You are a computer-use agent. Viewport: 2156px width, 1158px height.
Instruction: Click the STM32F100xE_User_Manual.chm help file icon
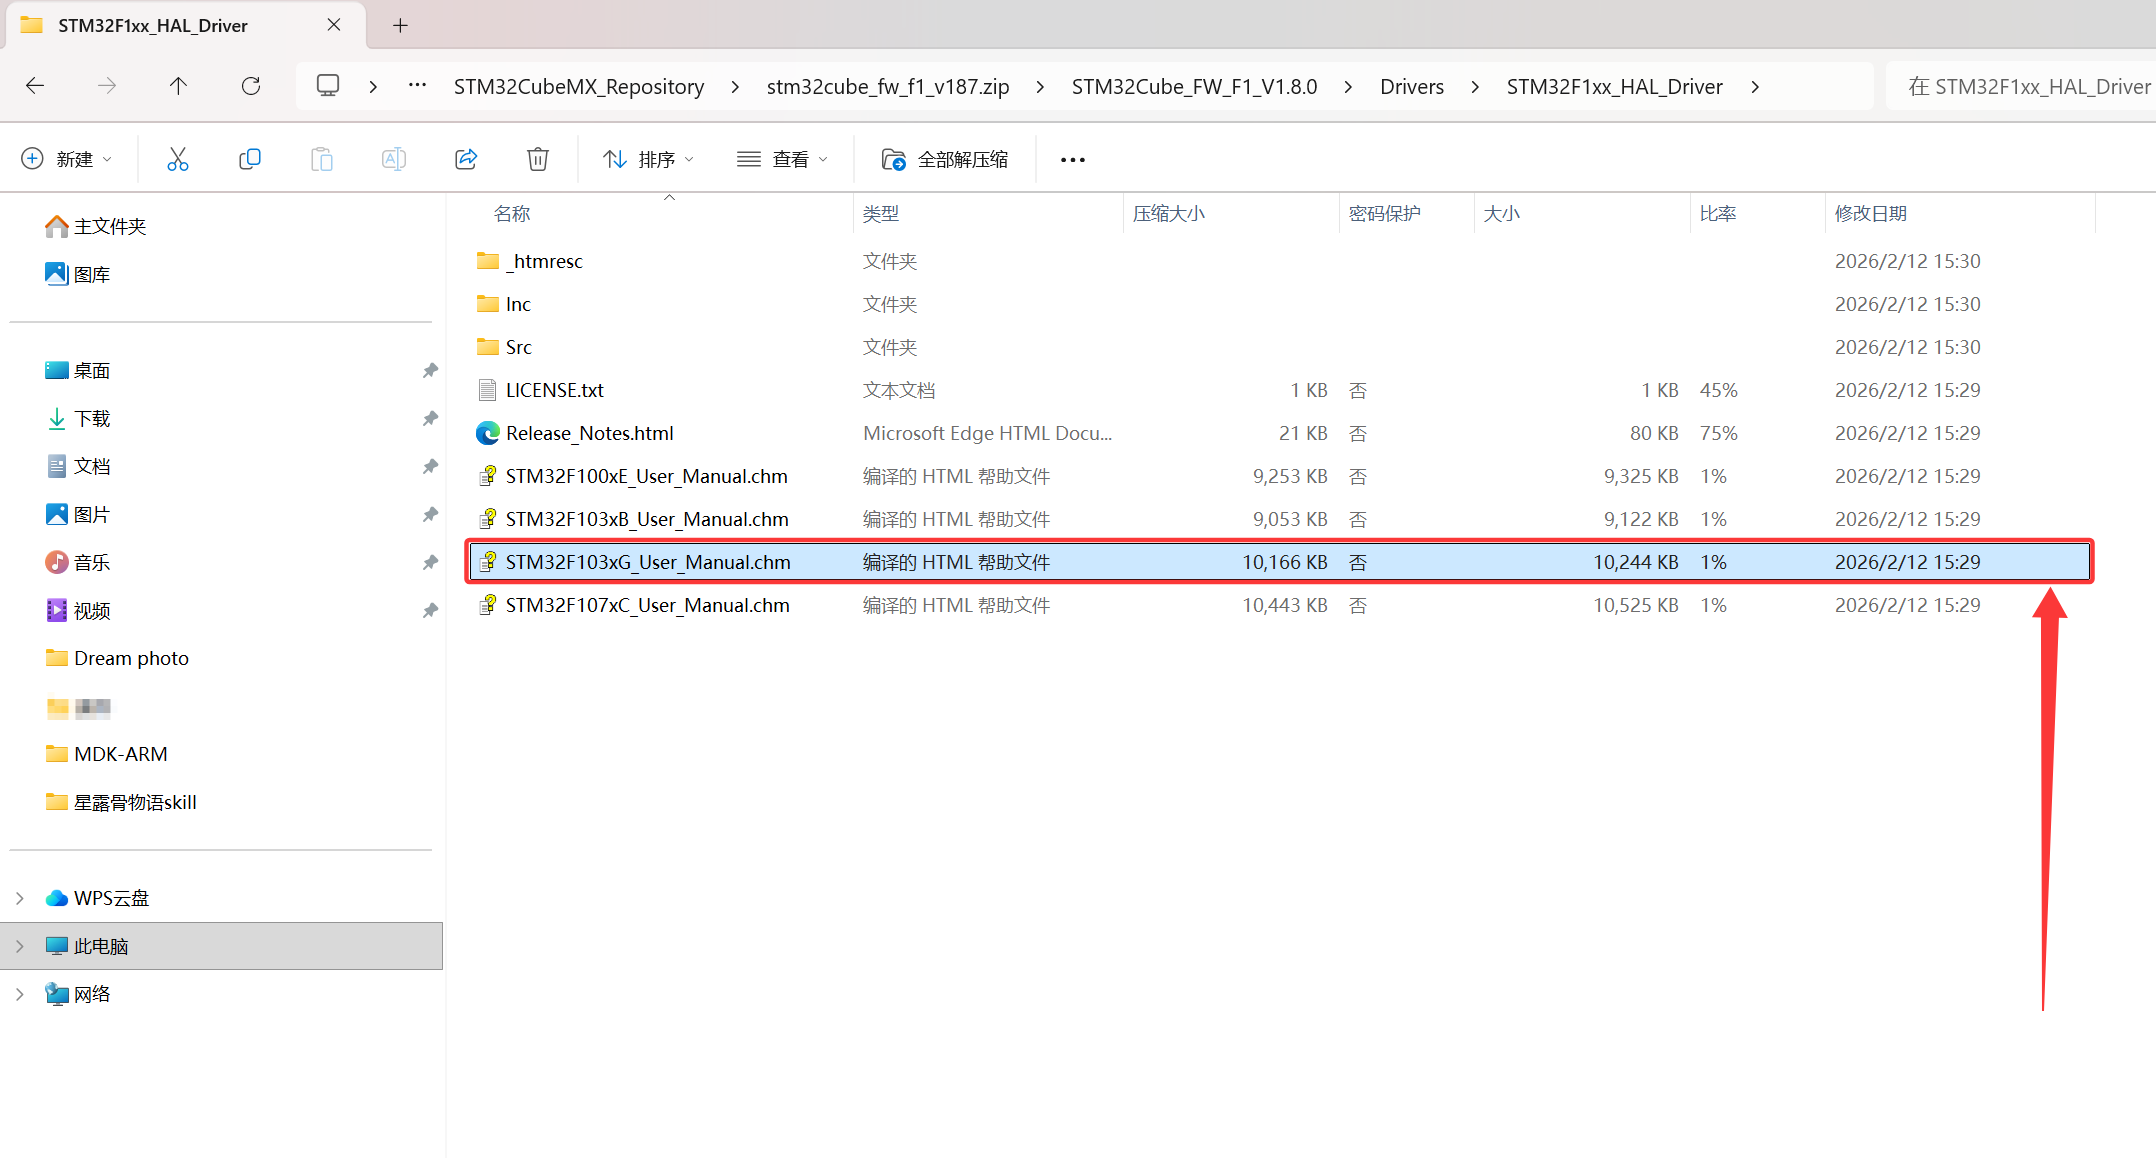(488, 476)
